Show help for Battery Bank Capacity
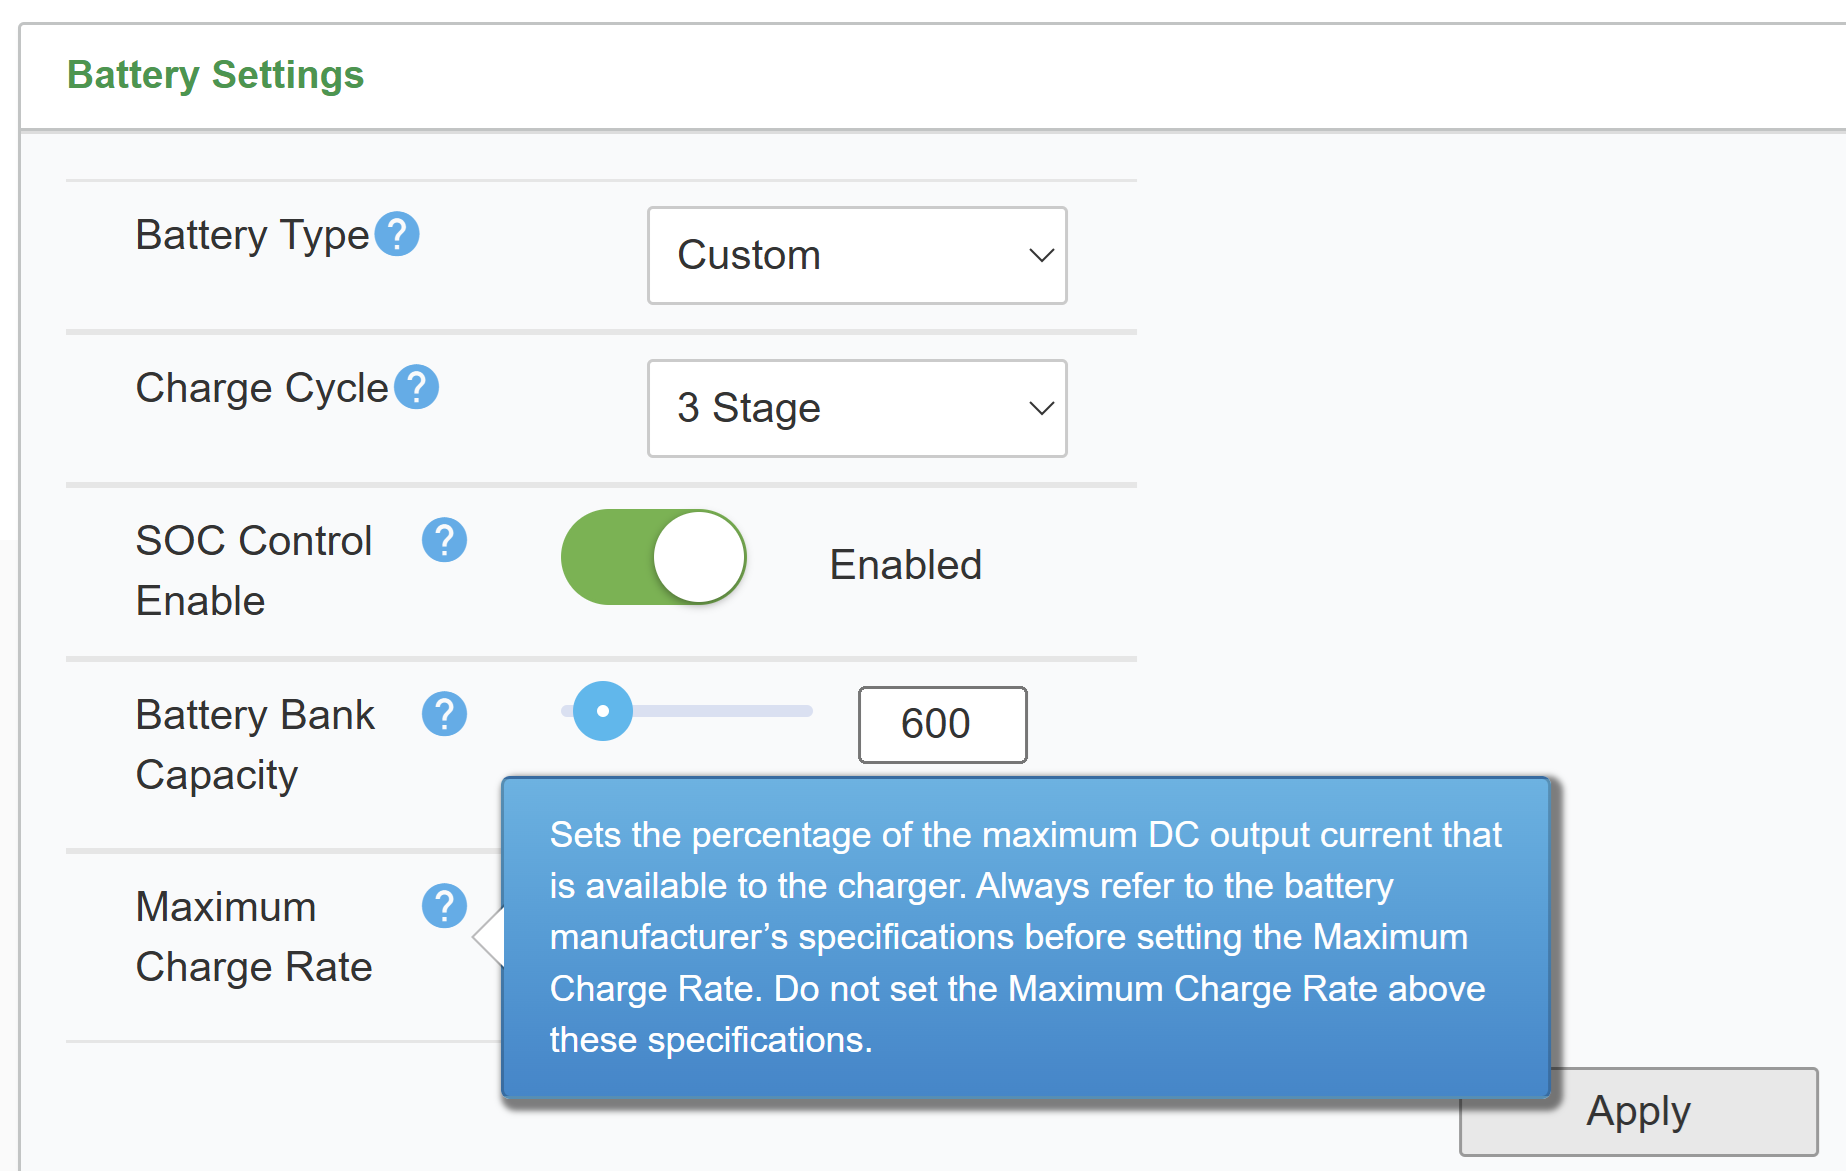 coord(444,714)
